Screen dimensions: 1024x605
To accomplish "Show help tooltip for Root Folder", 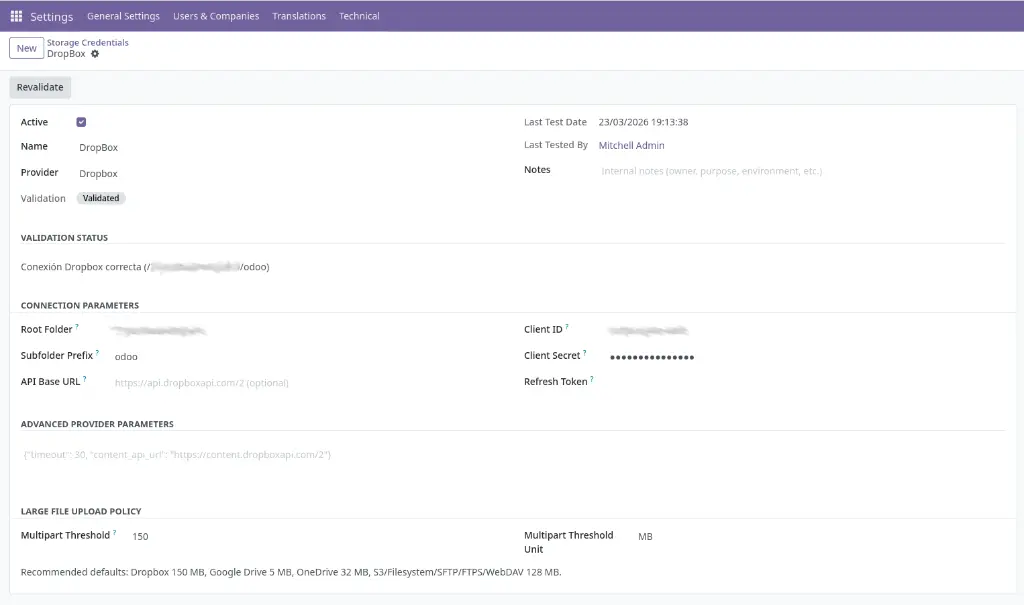I will pos(77,327).
